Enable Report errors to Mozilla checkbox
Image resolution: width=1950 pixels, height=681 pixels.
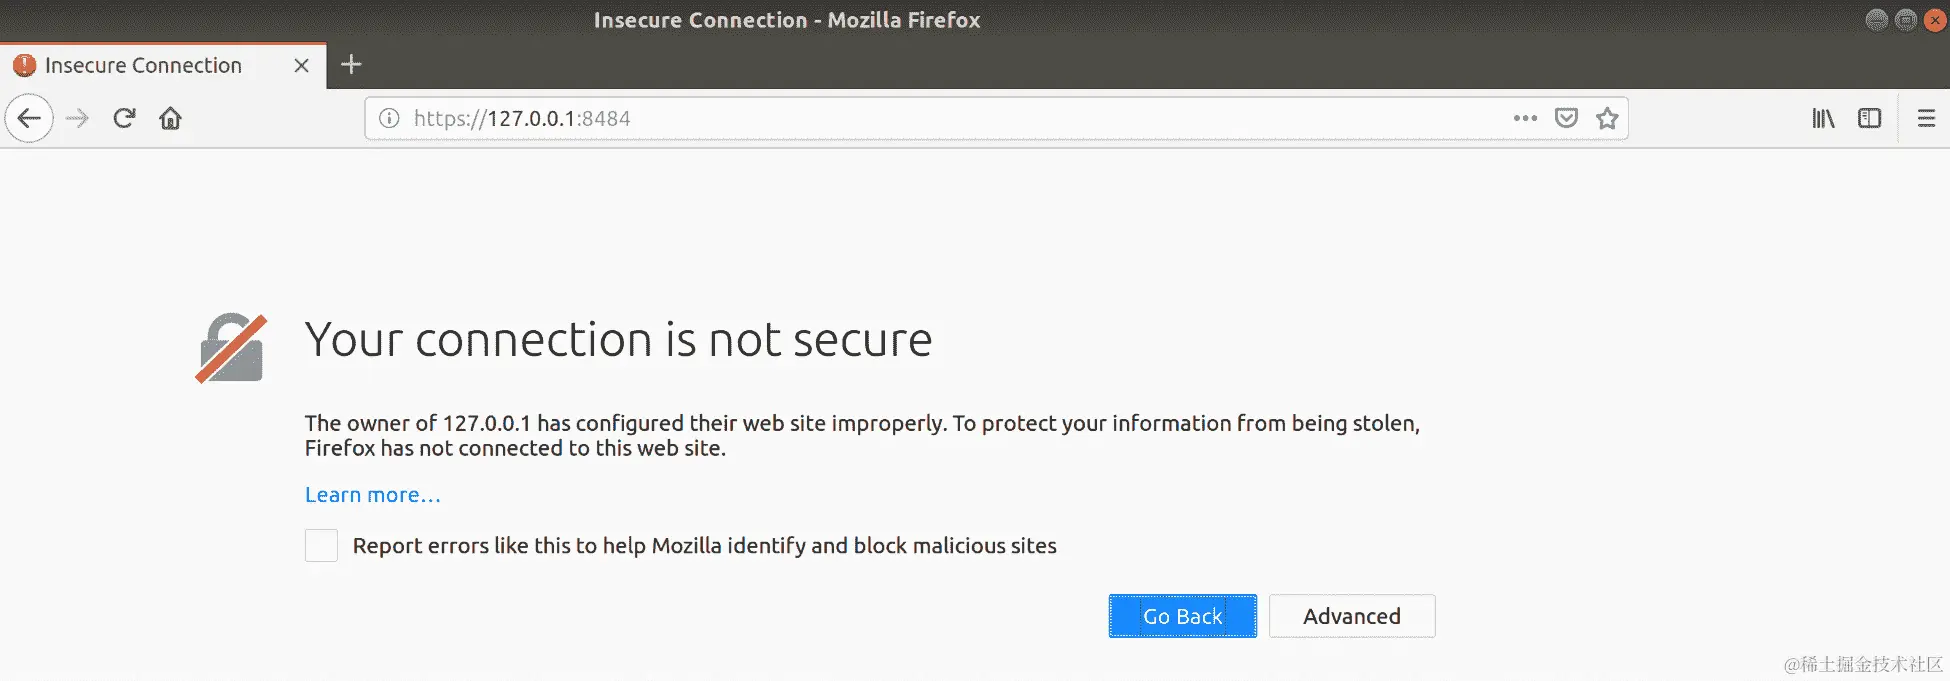(x=321, y=546)
